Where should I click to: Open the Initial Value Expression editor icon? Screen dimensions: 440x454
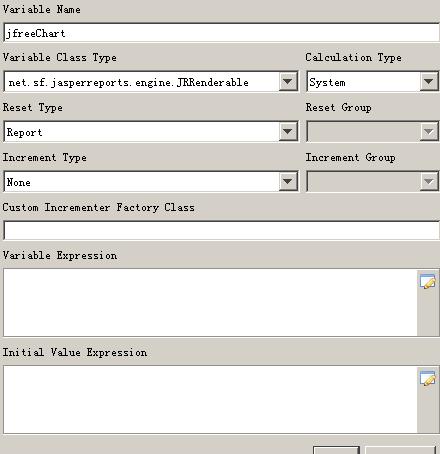[428, 378]
